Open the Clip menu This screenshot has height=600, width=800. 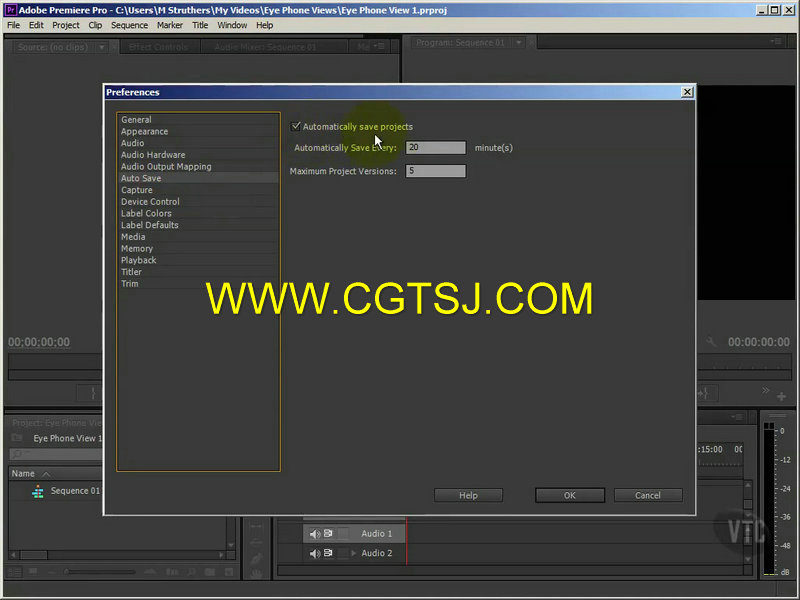(x=95, y=25)
